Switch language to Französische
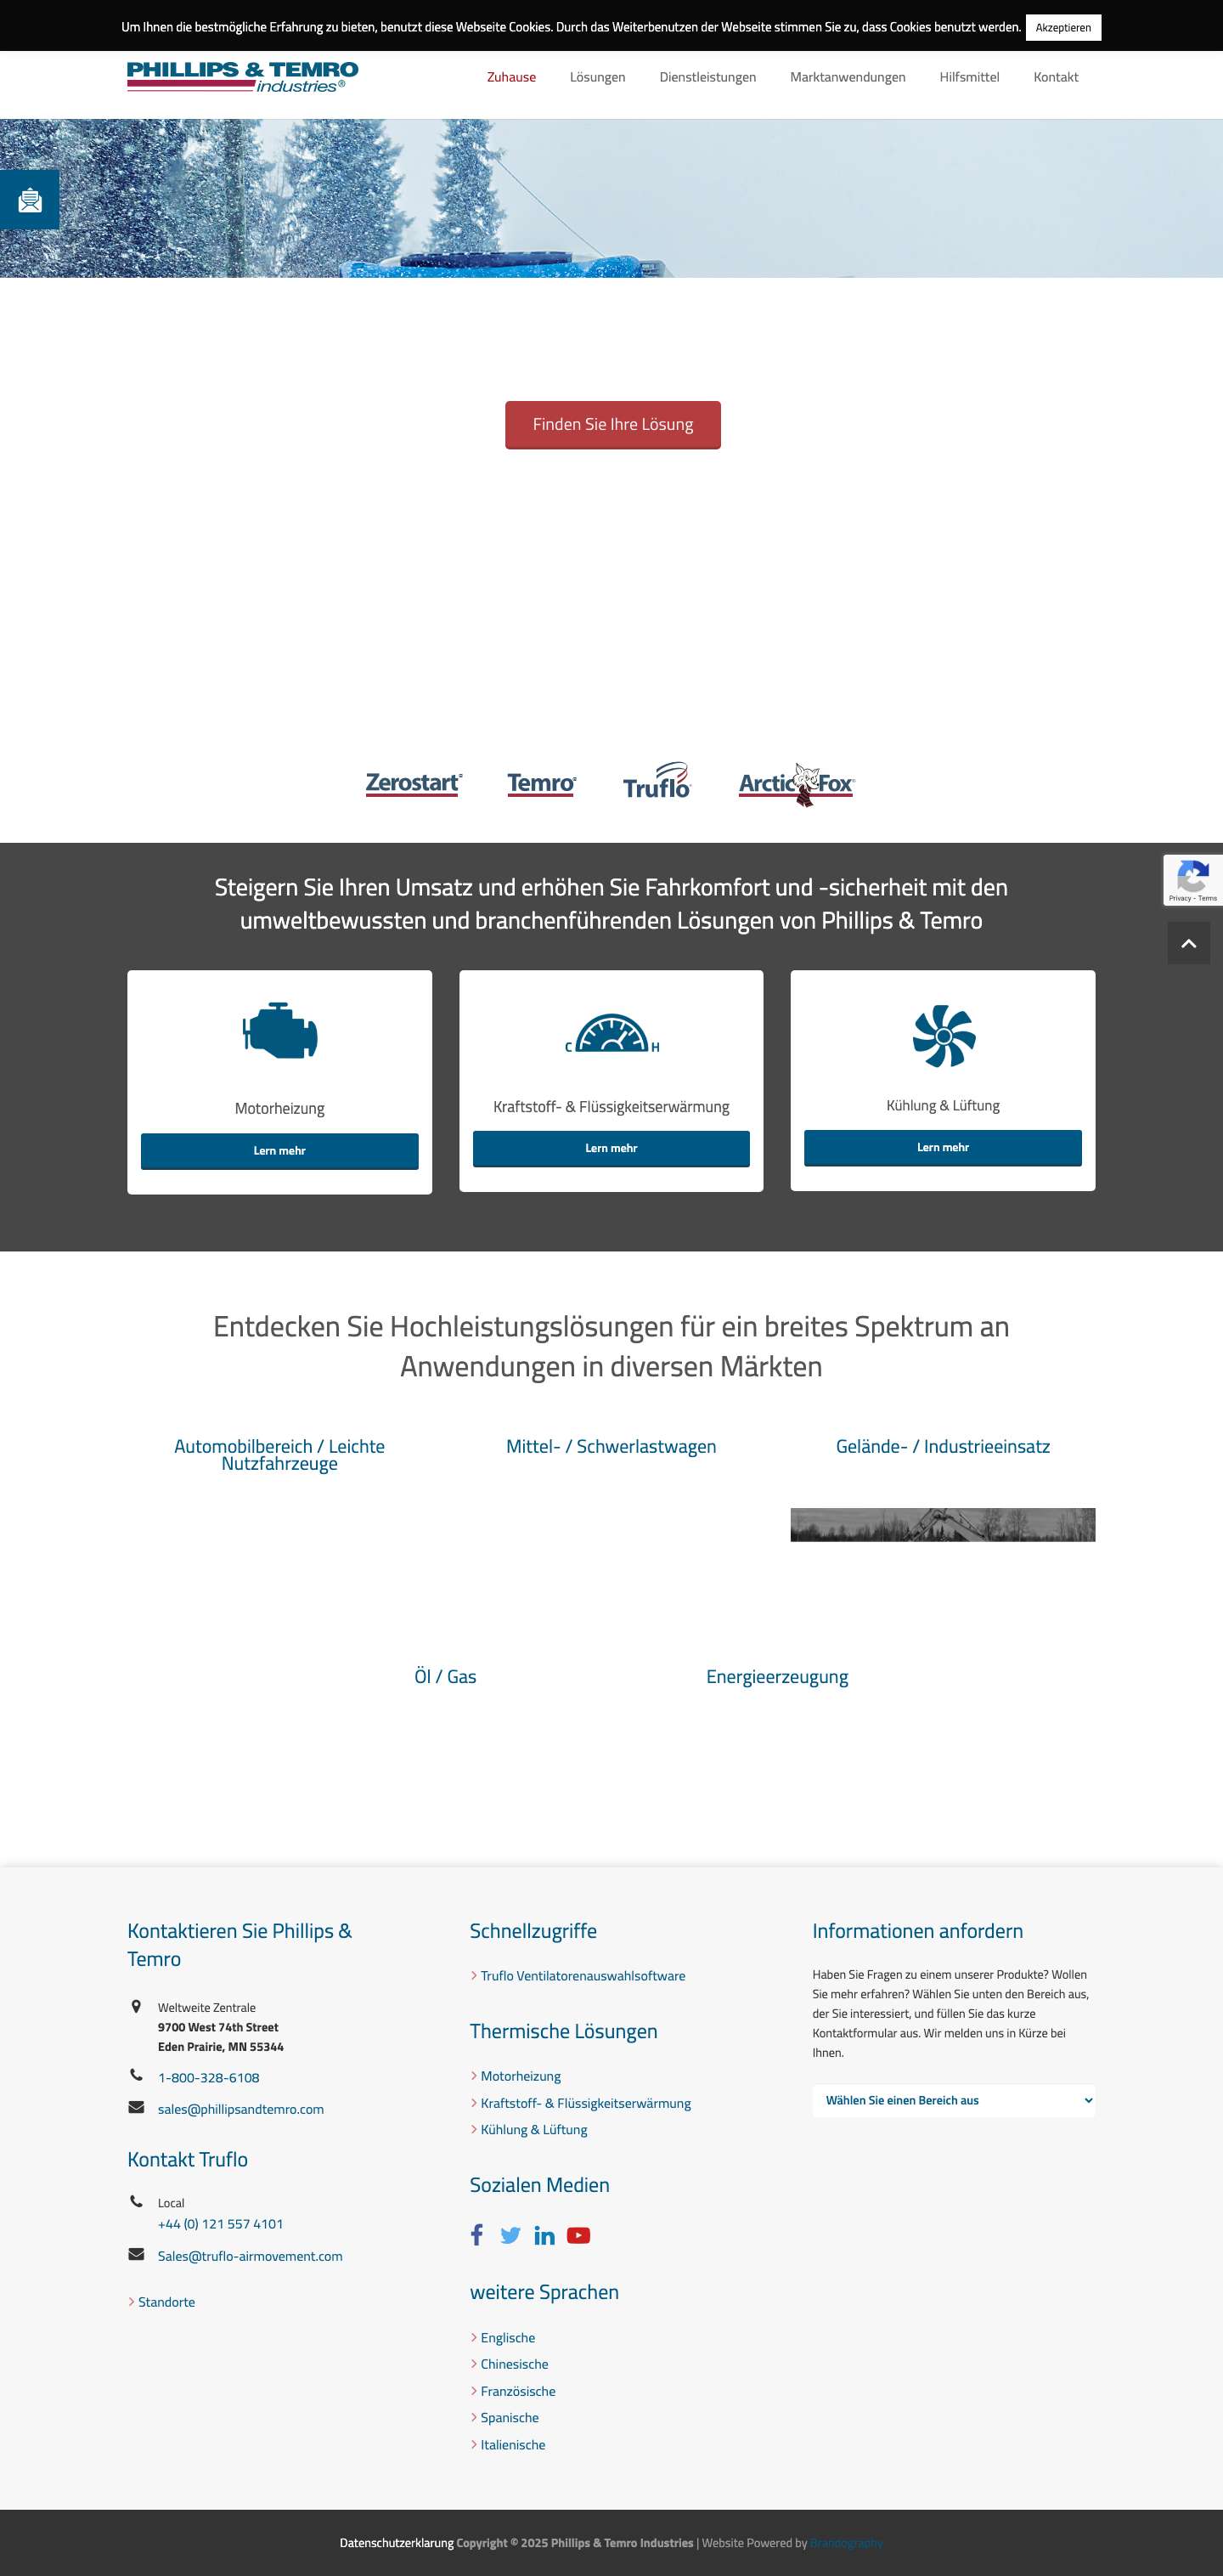Image resolution: width=1223 pixels, height=2576 pixels. [517, 2391]
